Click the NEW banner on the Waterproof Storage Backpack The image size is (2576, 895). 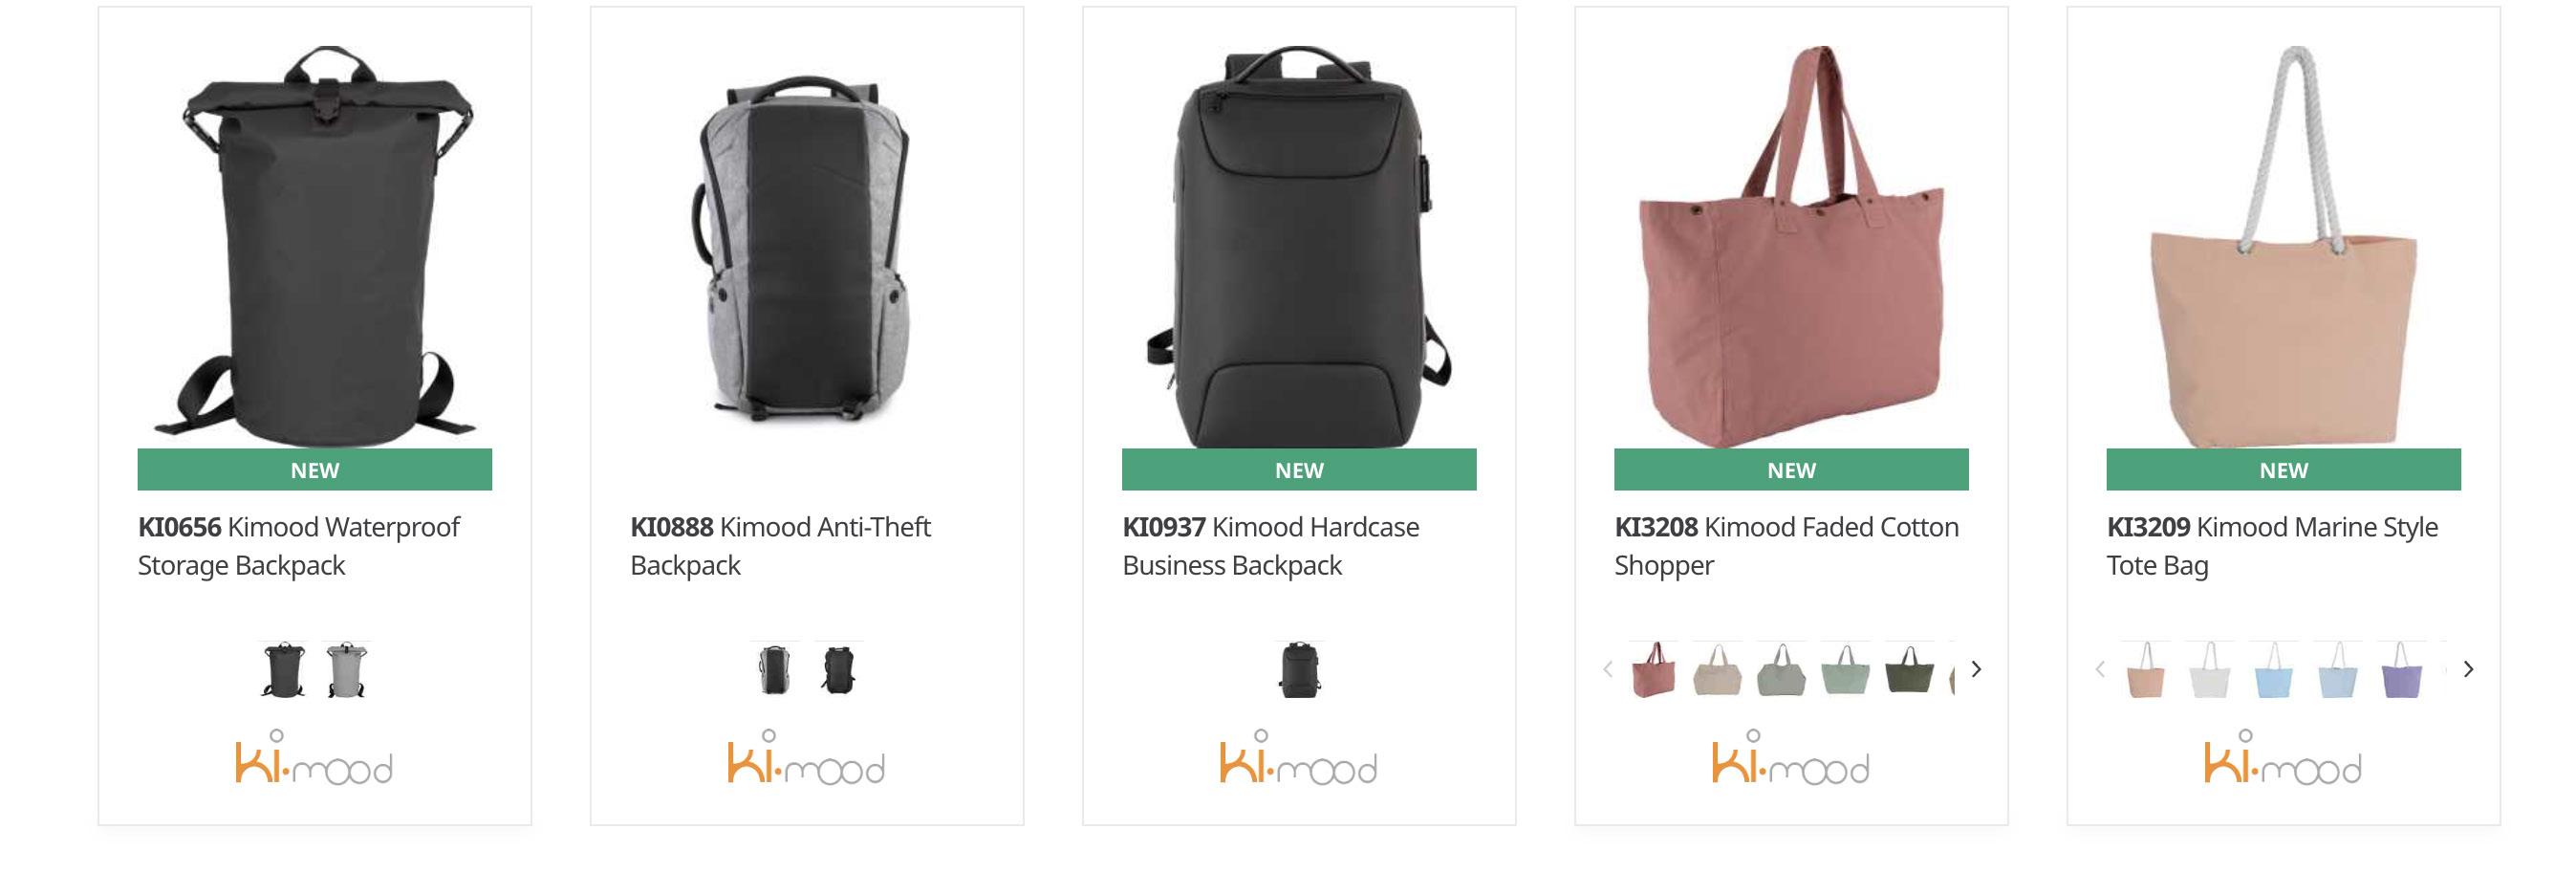(314, 470)
